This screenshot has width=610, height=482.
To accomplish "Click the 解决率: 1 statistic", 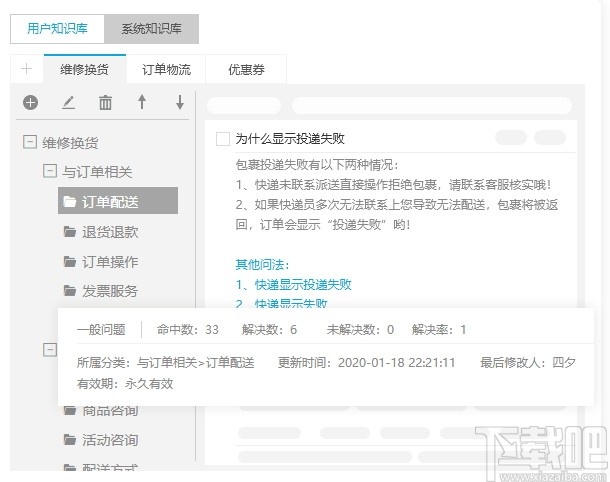I will pyautogui.click(x=439, y=330).
